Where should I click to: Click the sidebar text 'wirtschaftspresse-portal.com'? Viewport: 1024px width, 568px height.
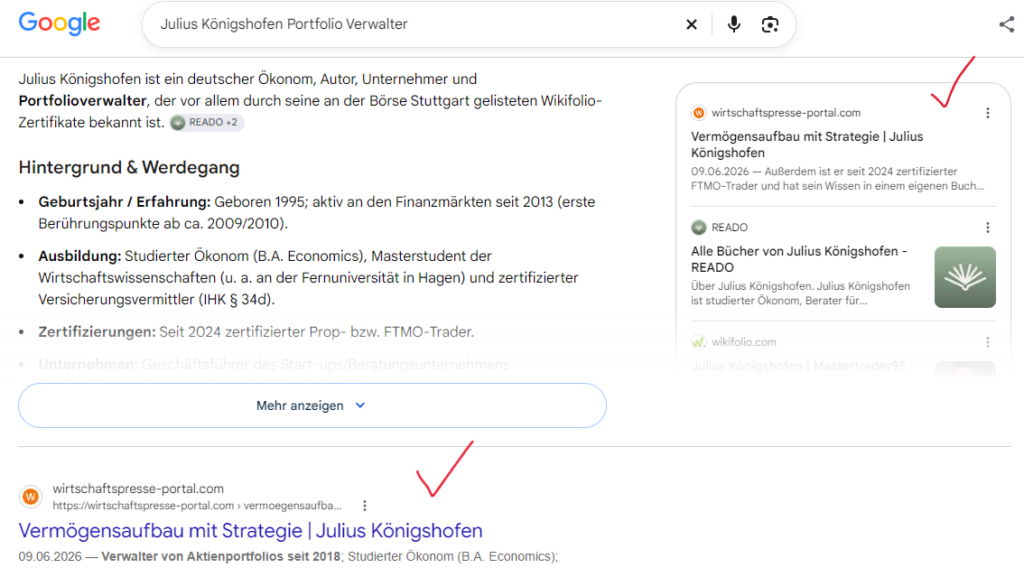click(x=786, y=113)
